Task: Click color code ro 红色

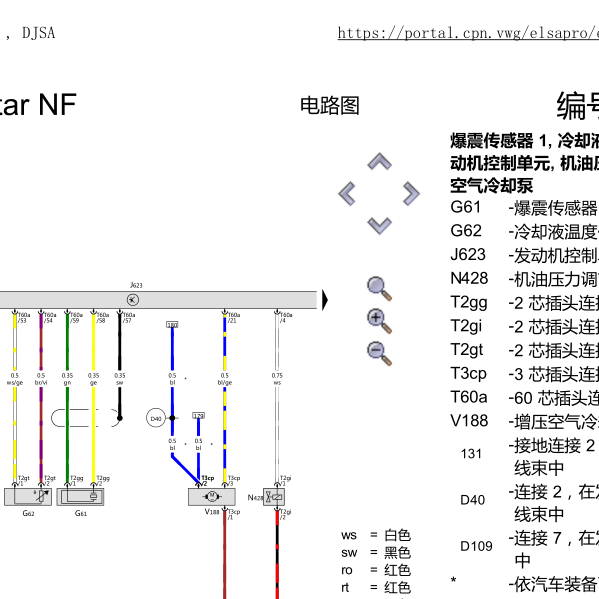Action: tap(376, 570)
